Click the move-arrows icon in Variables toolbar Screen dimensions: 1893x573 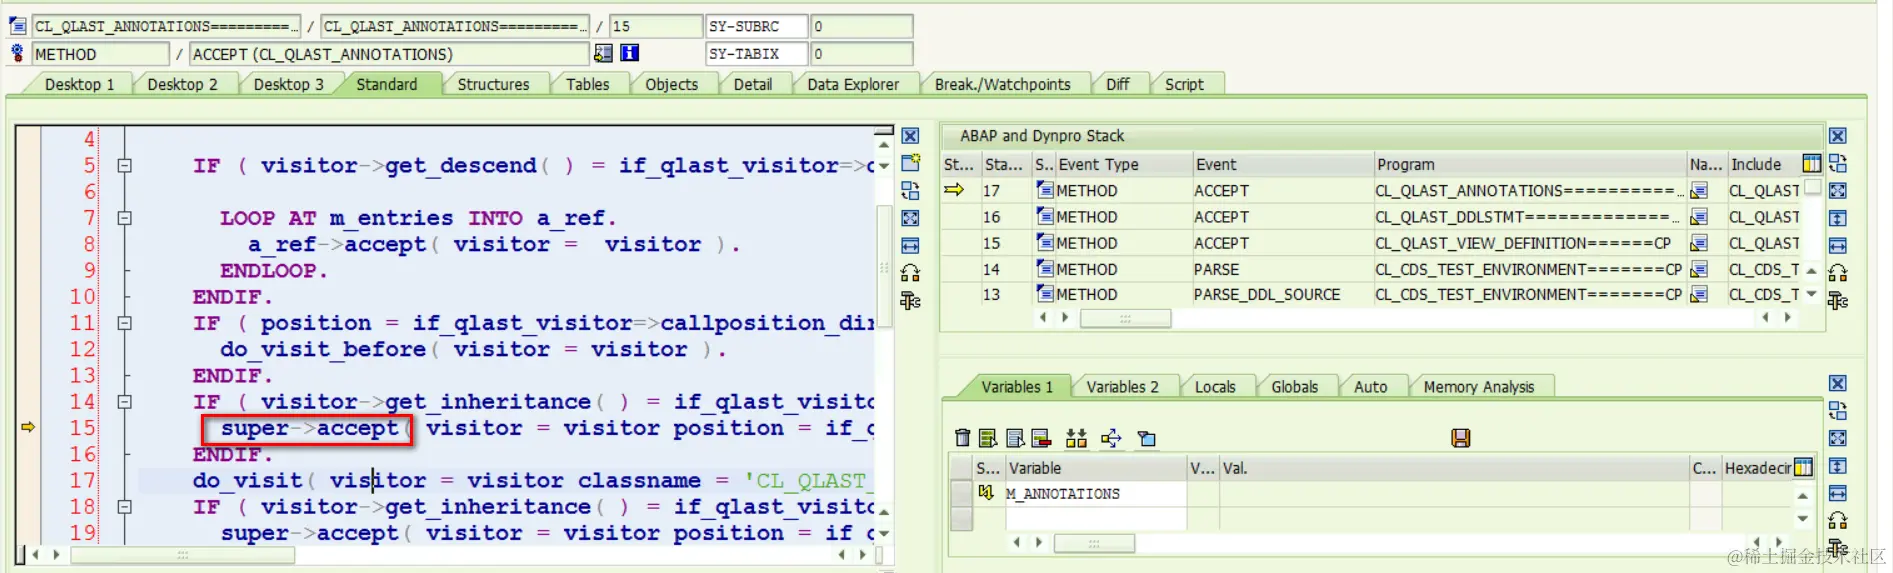pos(1111,438)
